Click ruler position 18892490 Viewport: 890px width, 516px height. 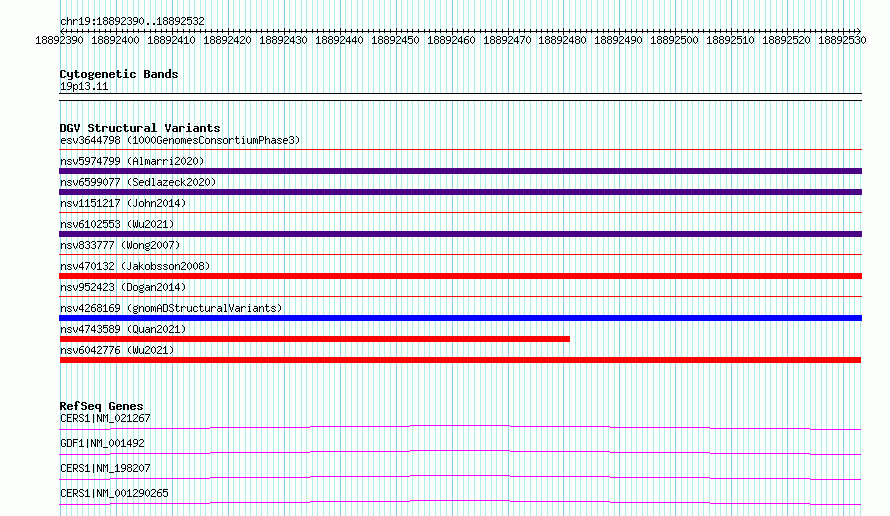(x=618, y=40)
